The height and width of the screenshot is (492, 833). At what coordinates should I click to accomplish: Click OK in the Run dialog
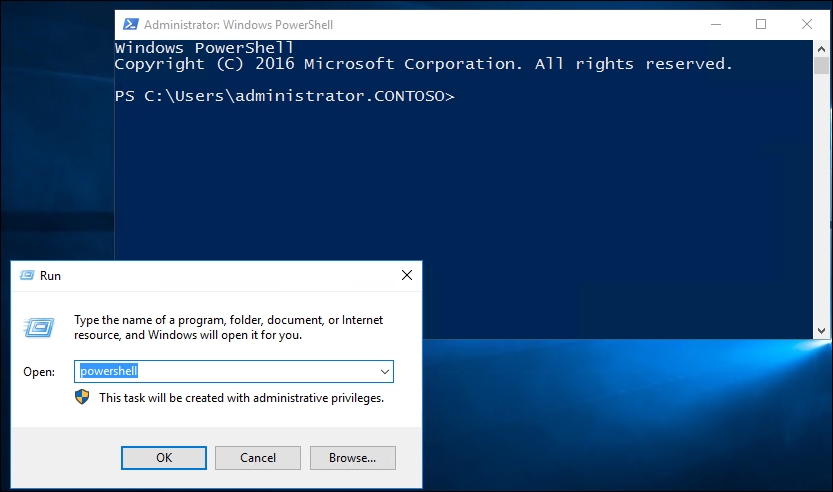(x=164, y=457)
